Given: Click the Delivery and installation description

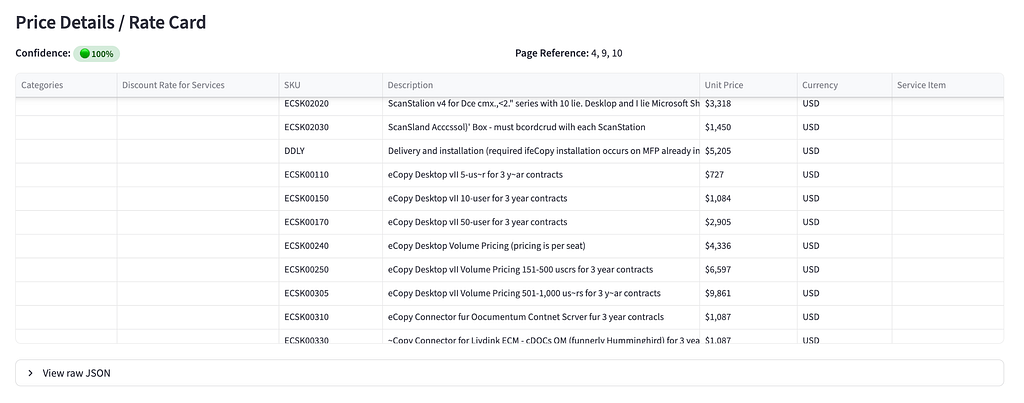Looking at the screenshot, I should pos(543,151).
